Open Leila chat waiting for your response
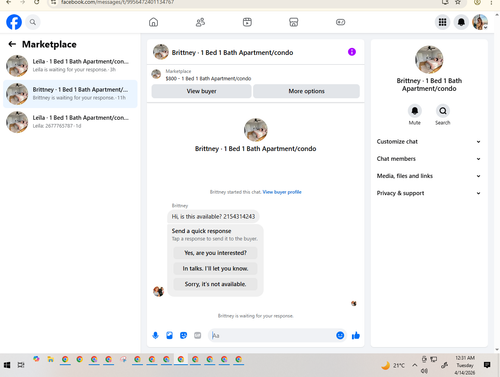 coord(70,66)
